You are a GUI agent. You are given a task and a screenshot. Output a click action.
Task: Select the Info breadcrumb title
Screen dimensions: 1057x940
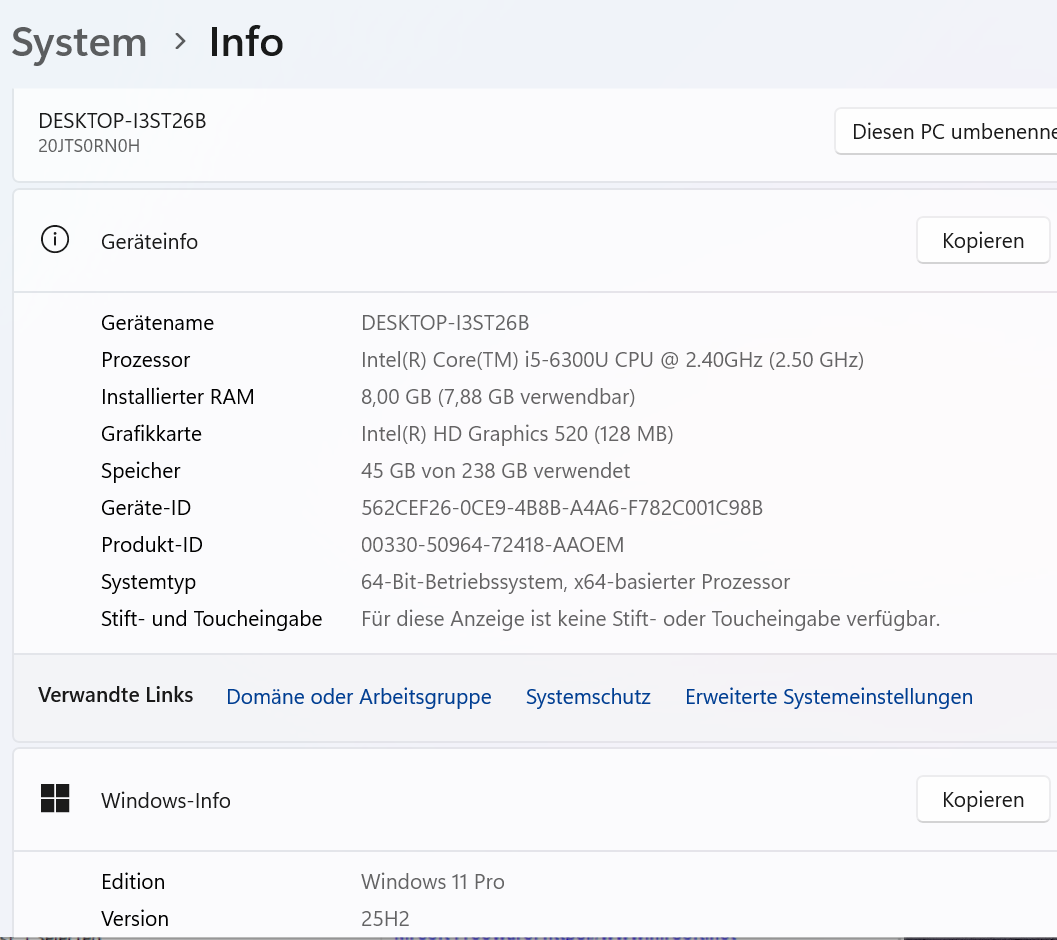tap(246, 42)
